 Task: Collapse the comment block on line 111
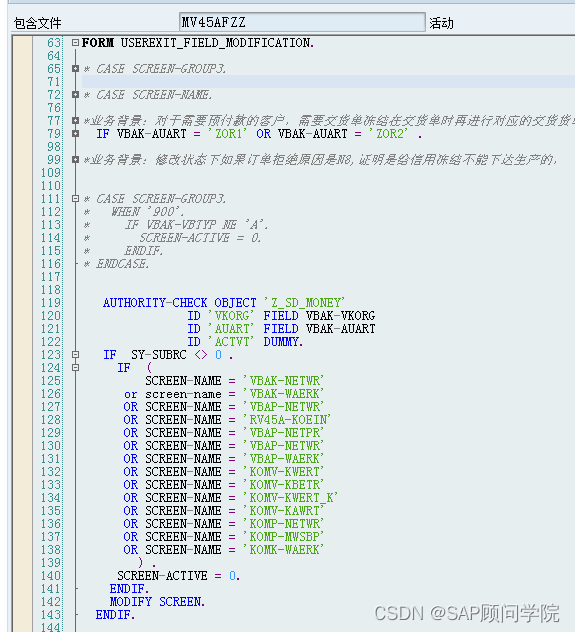tap(75, 198)
